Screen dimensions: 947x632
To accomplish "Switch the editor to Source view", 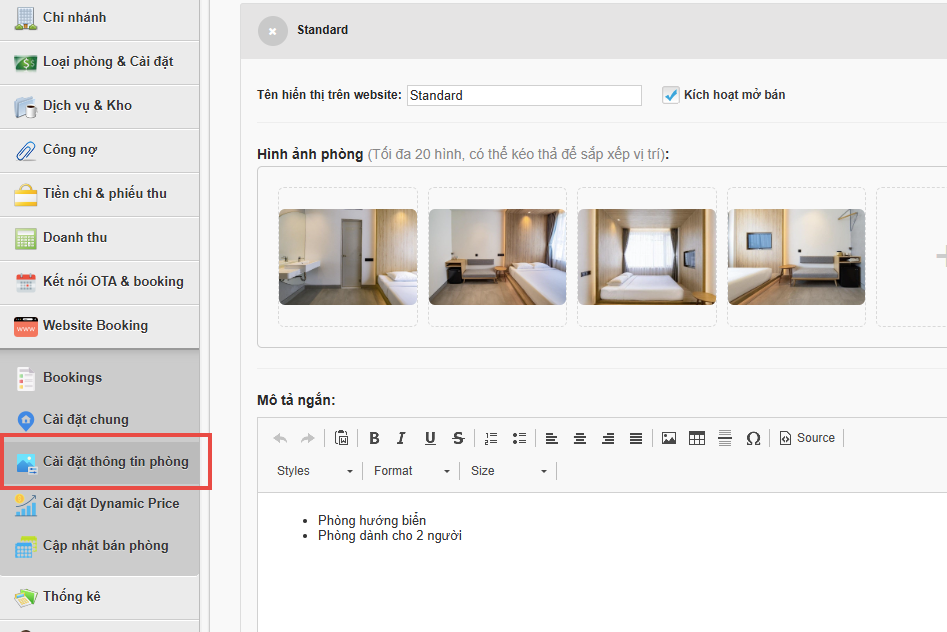I will [x=807, y=438].
